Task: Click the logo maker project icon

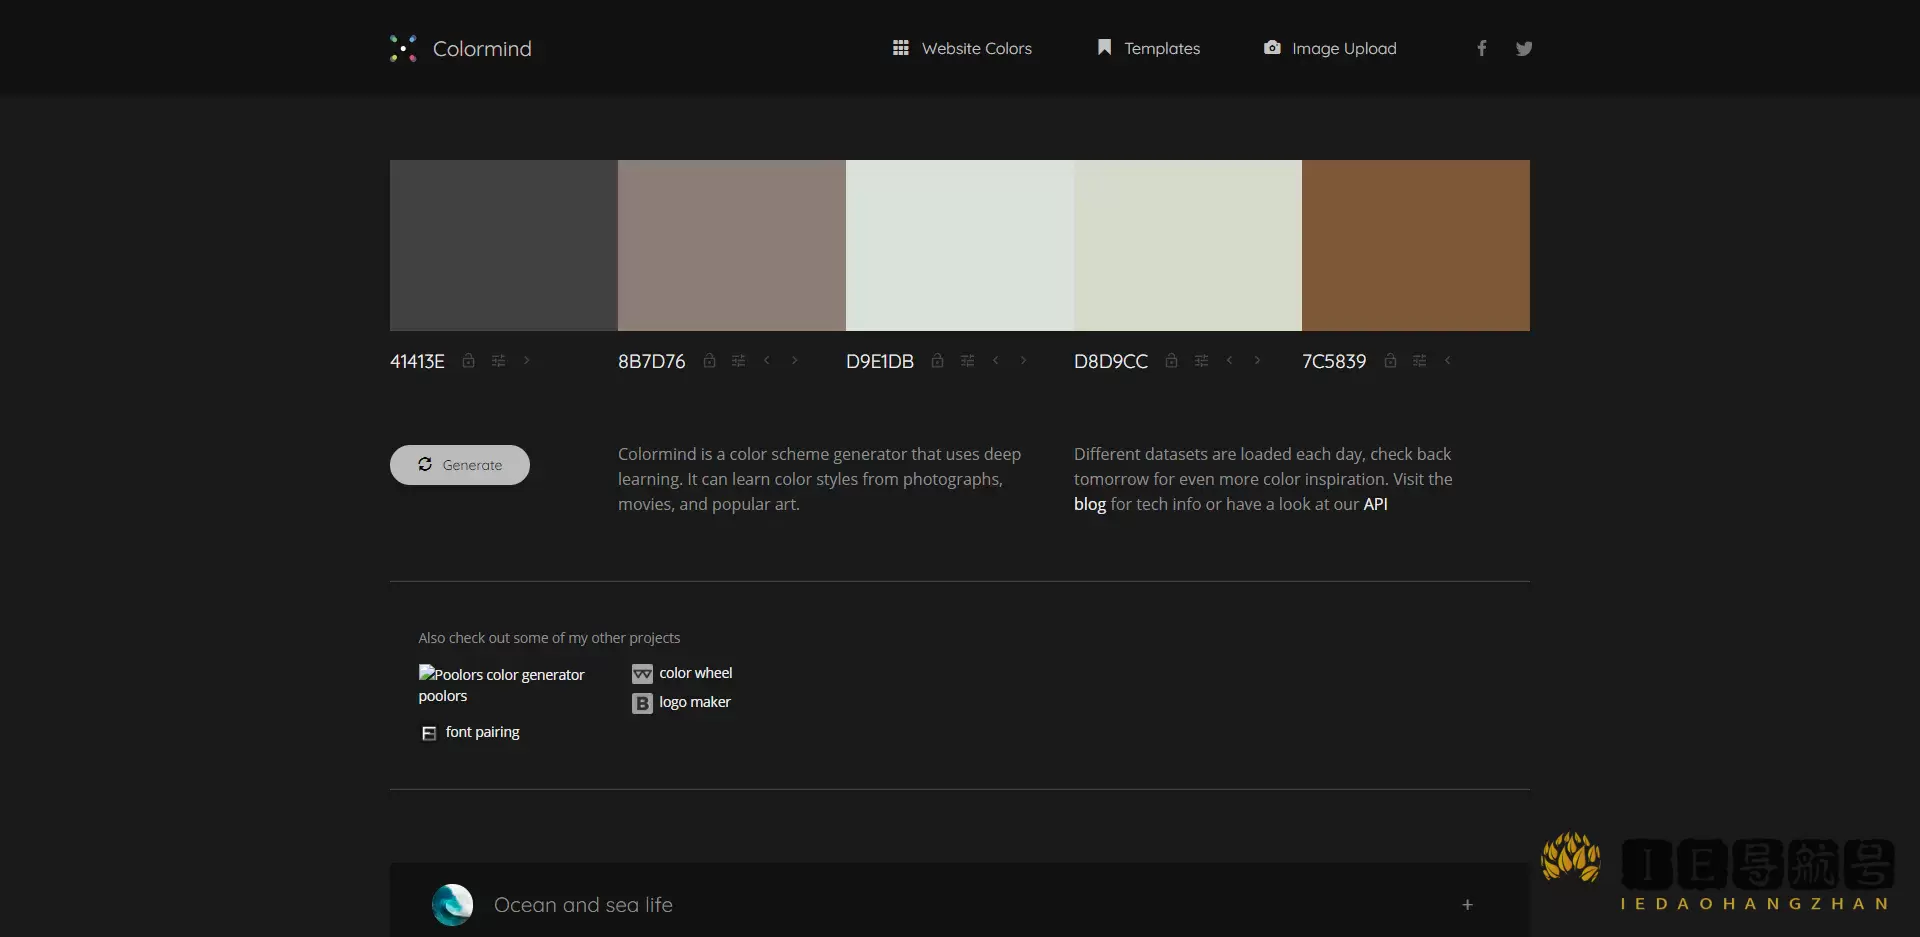Action: coord(643,703)
